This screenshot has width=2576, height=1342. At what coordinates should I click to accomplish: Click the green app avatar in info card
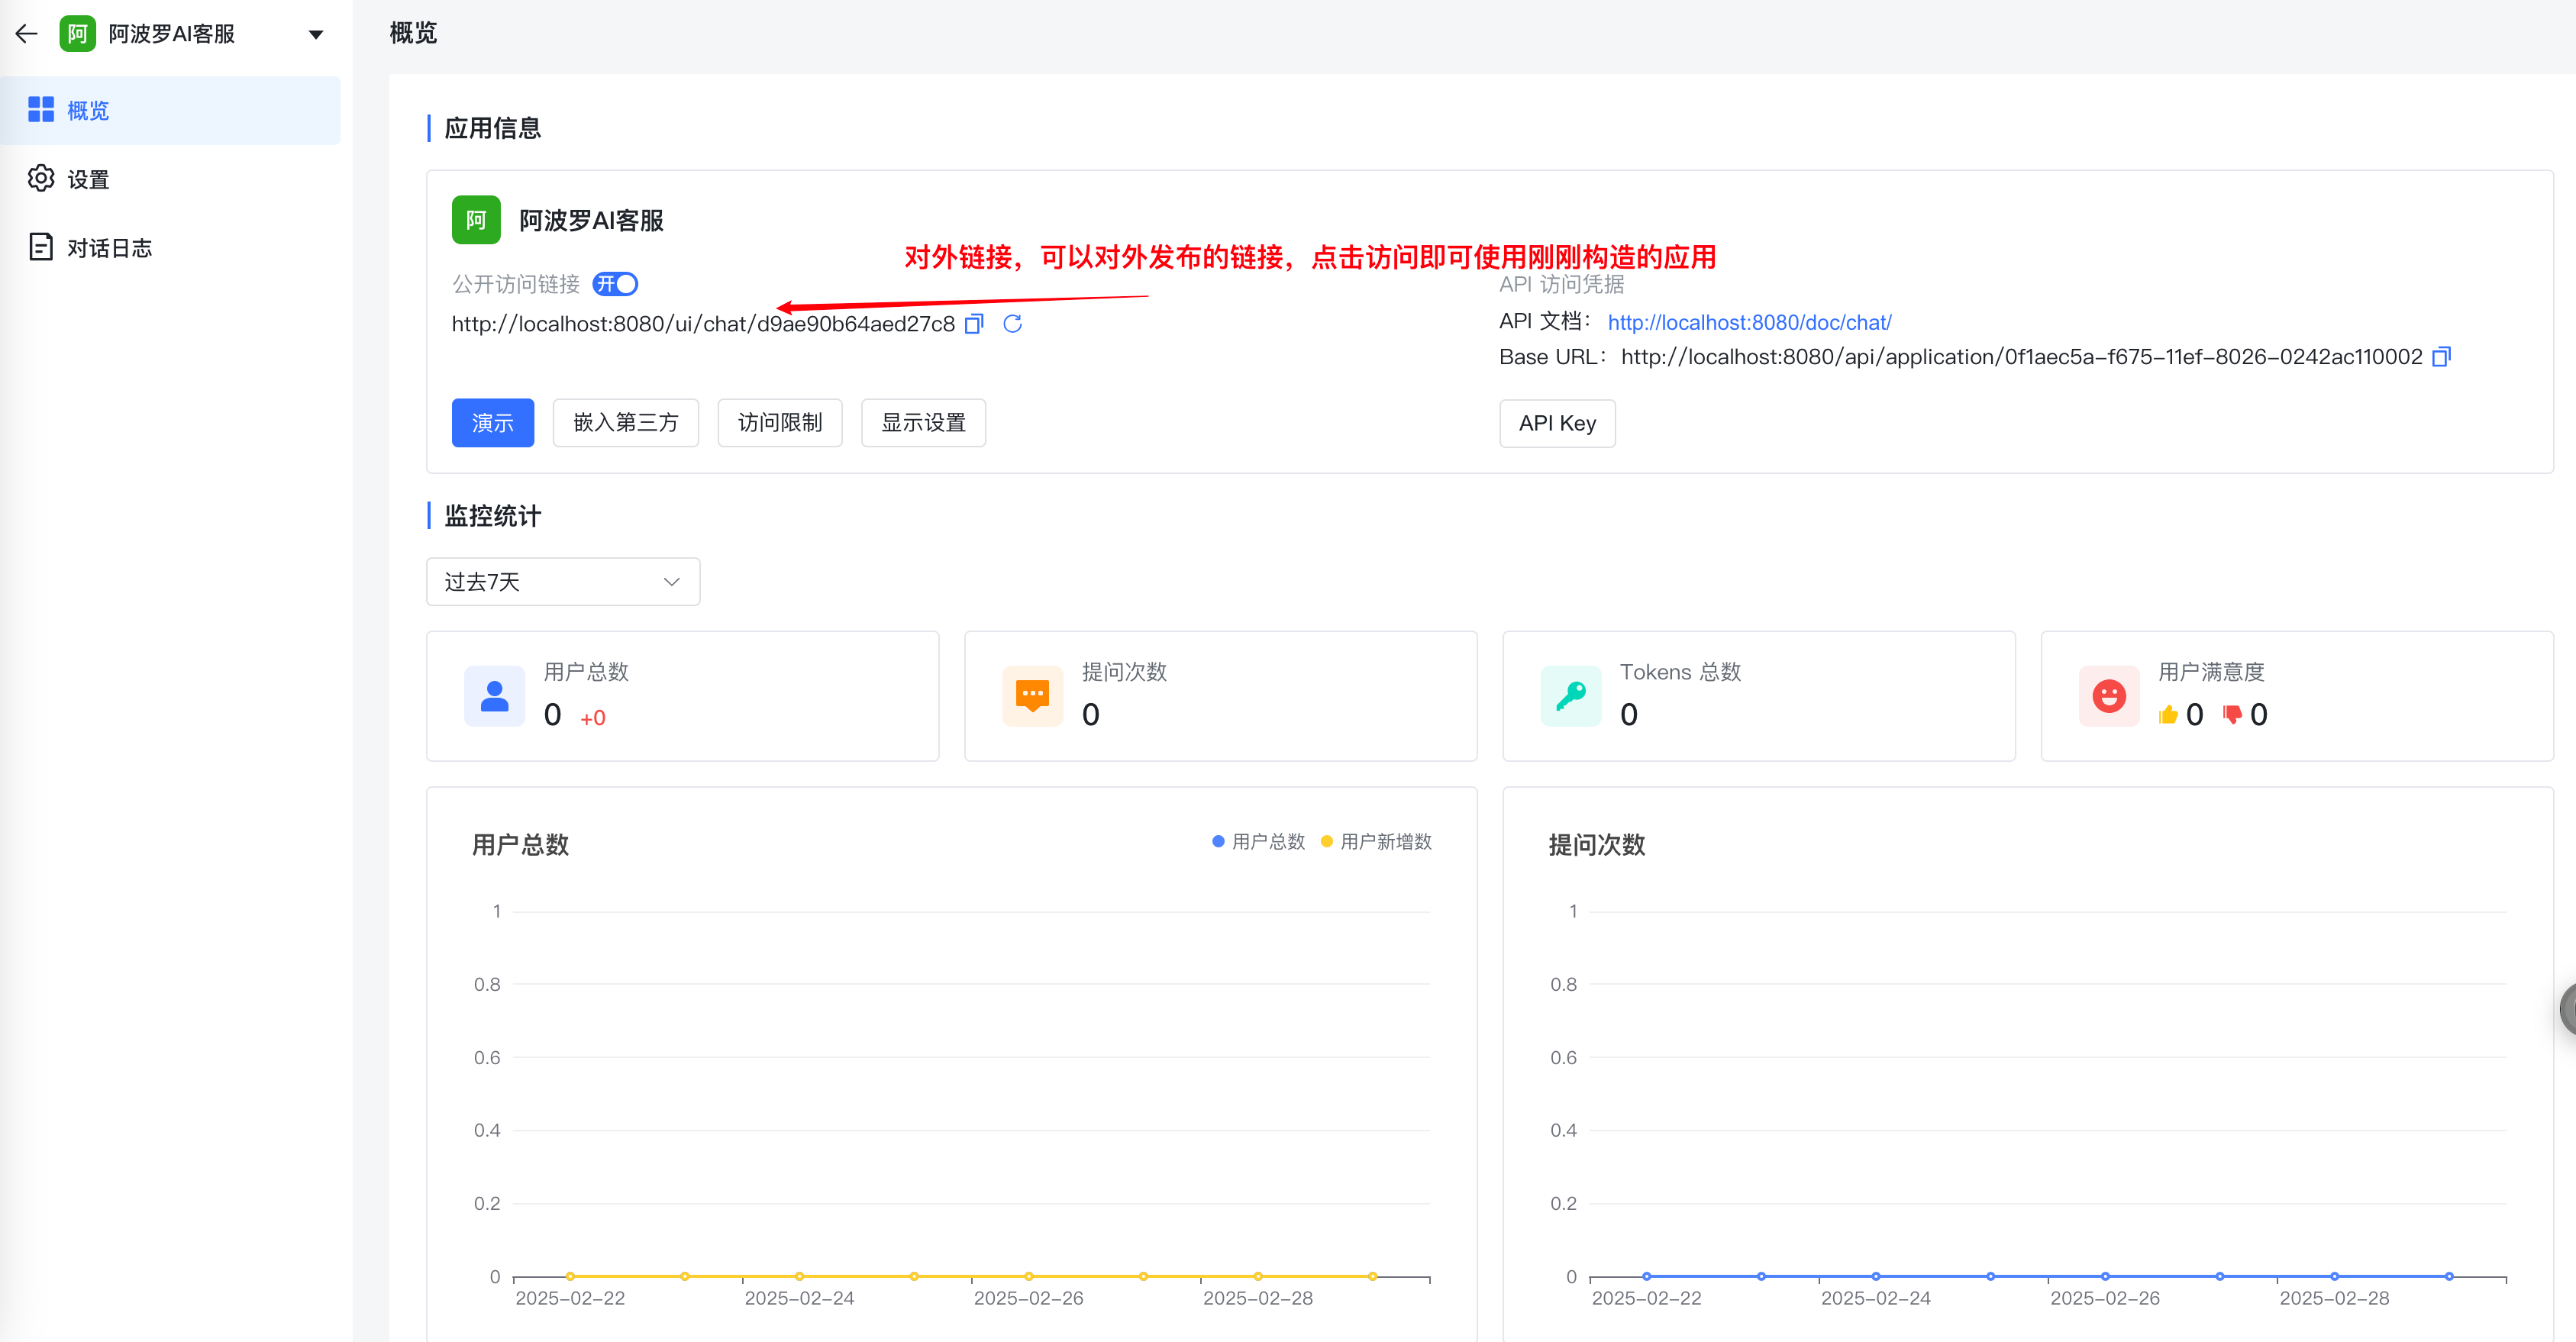coord(476,220)
